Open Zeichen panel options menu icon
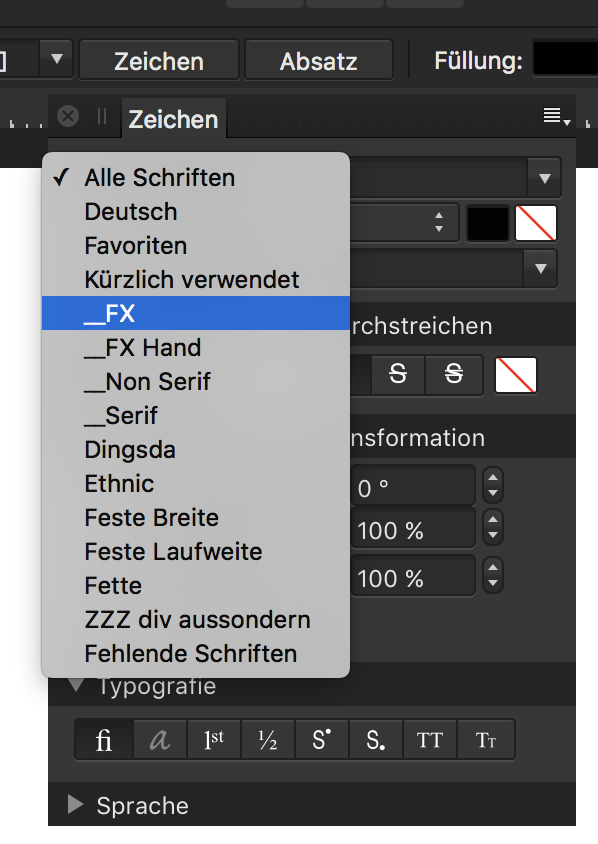This screenshot has height=844, width=598. click(556, 116)
